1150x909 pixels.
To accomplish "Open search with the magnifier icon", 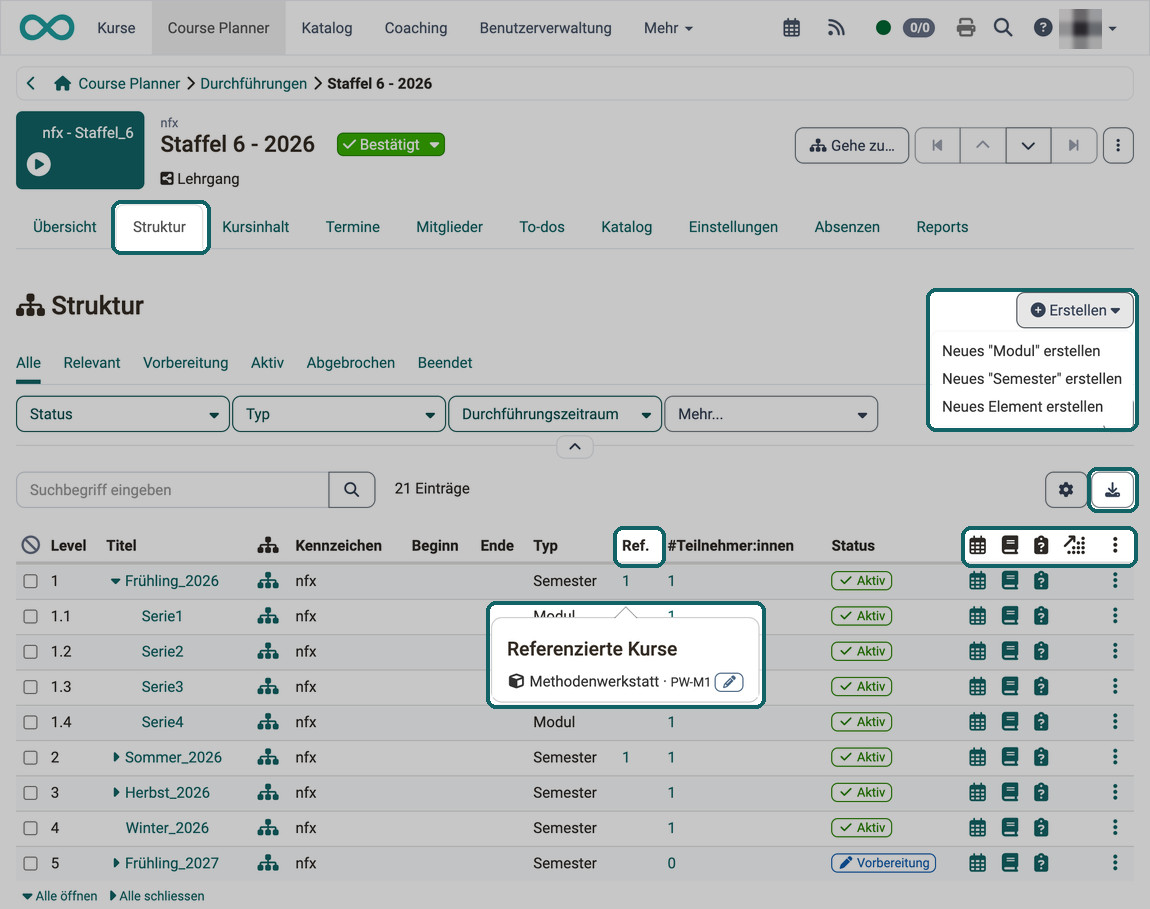I will 1003,28.
